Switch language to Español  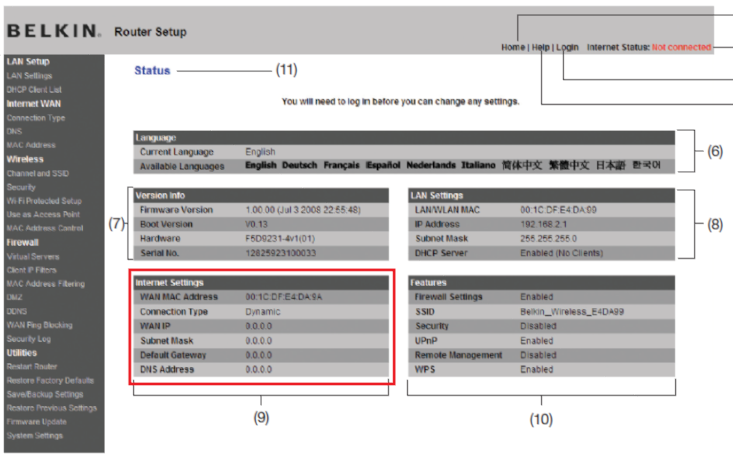click(383, 165)
